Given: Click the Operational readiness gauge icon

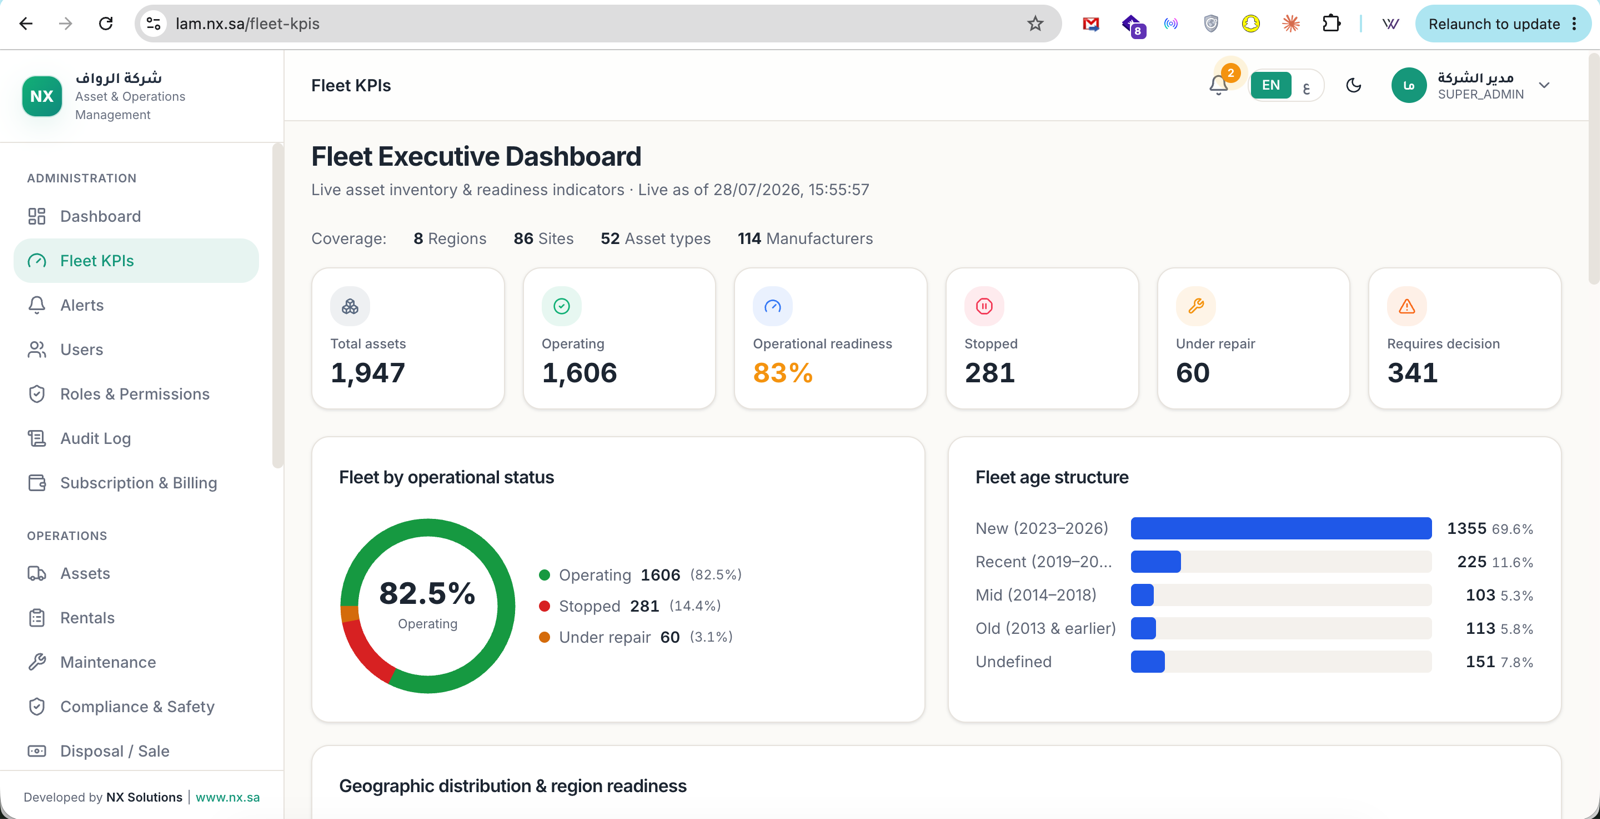Looking at the screenshot, I should [773, 306].
